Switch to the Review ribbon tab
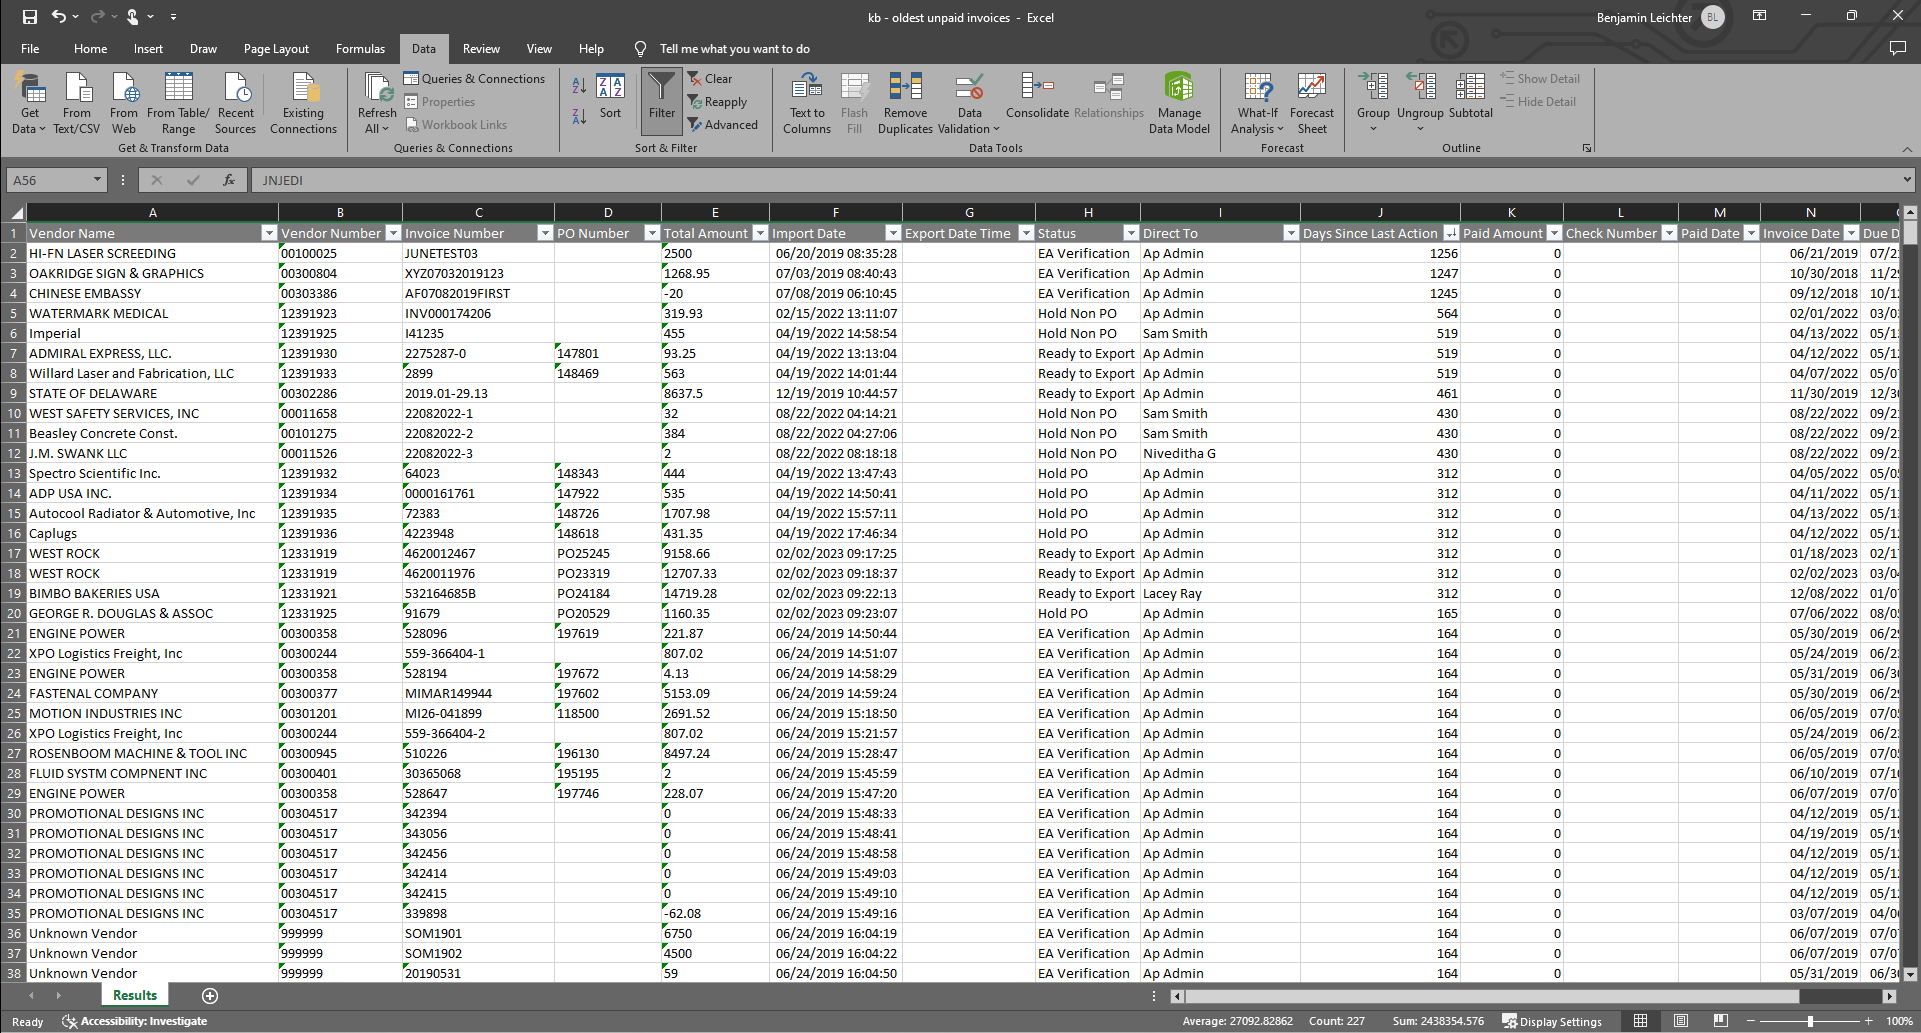Viewport: 1921px width, 1033px height. 481,48
